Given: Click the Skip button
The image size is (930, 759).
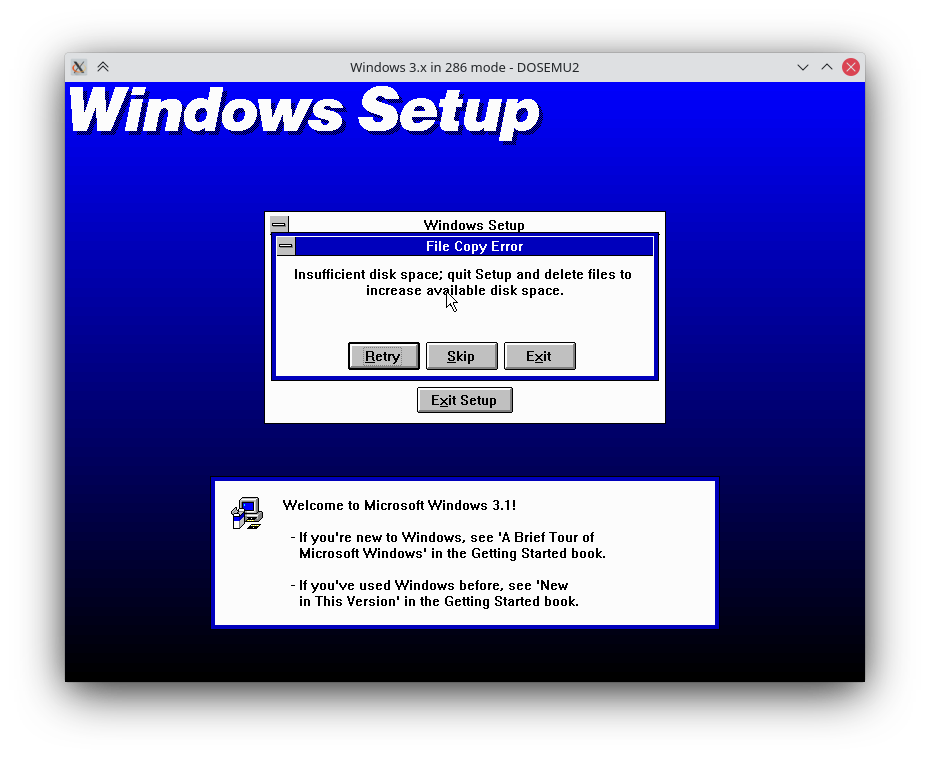Looking at the screenshot, I should coord(461,356).
